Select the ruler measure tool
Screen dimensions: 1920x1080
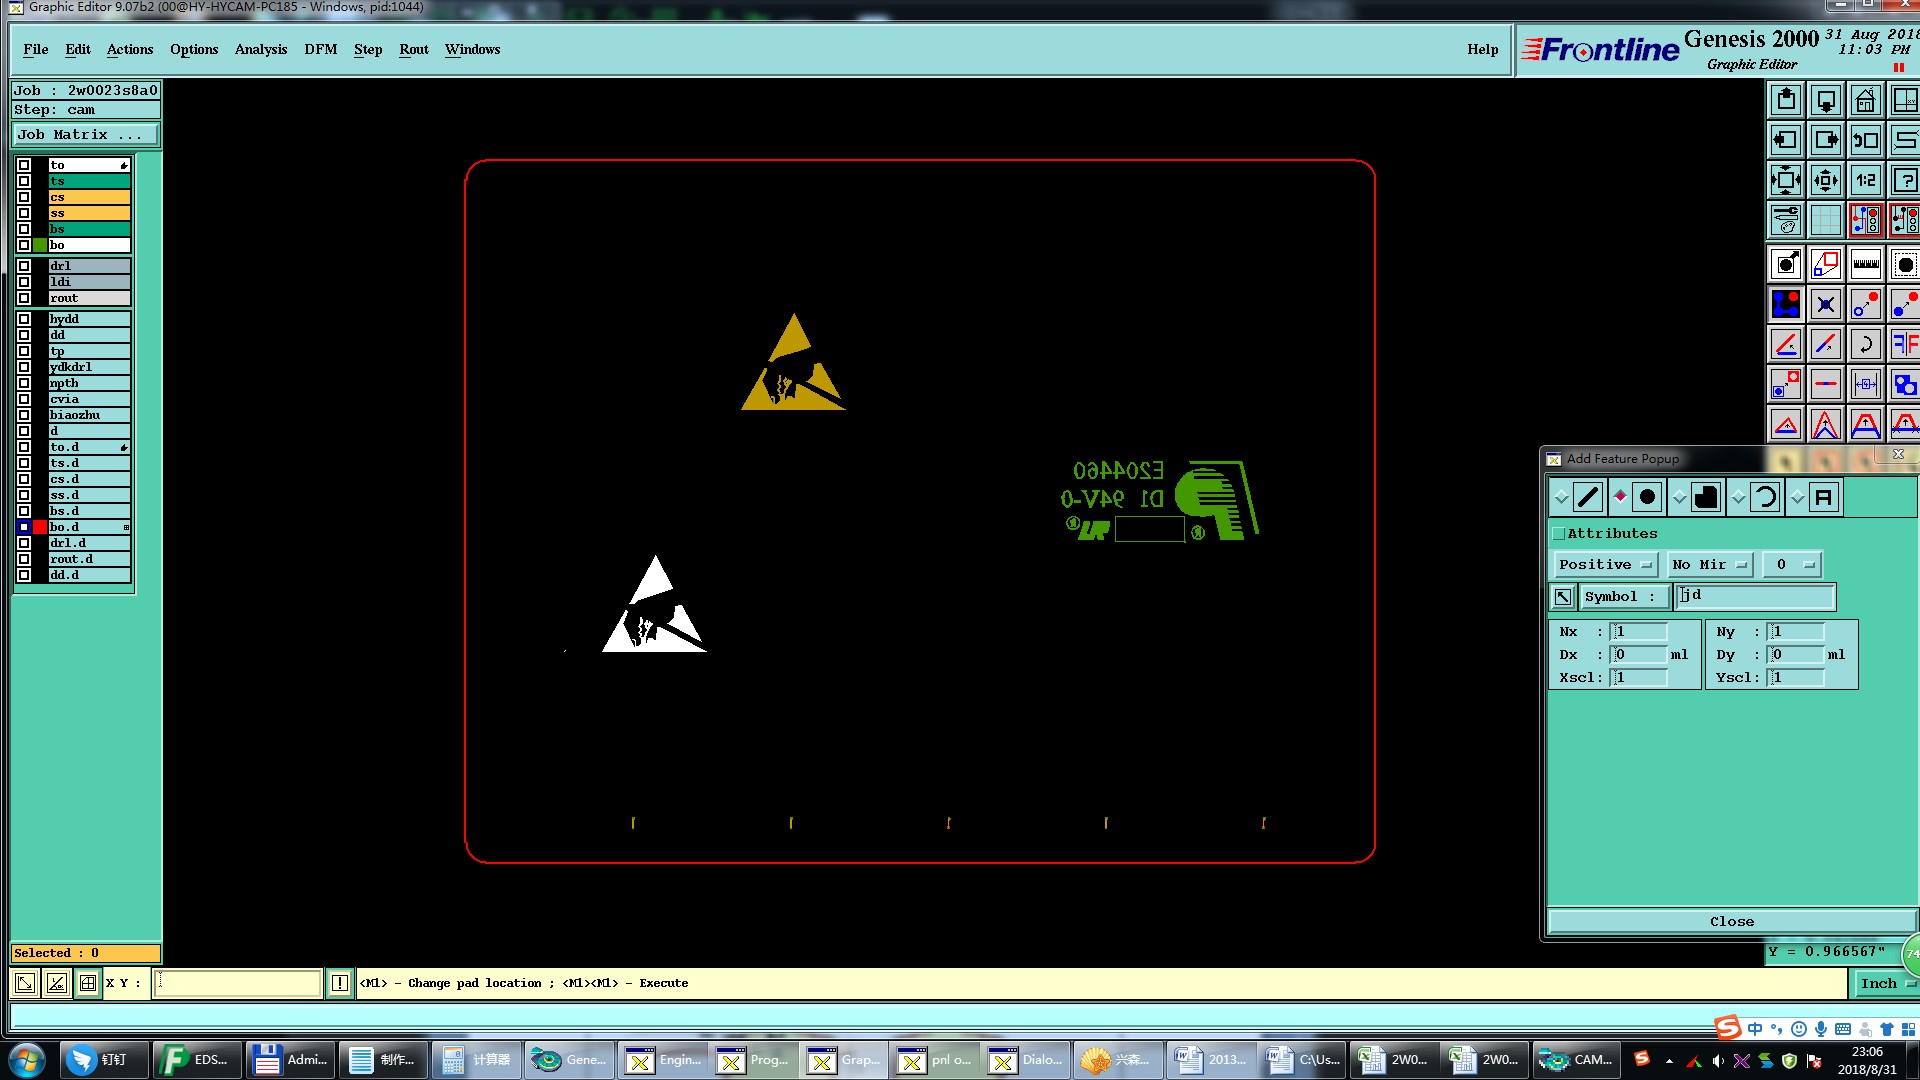1866,264
